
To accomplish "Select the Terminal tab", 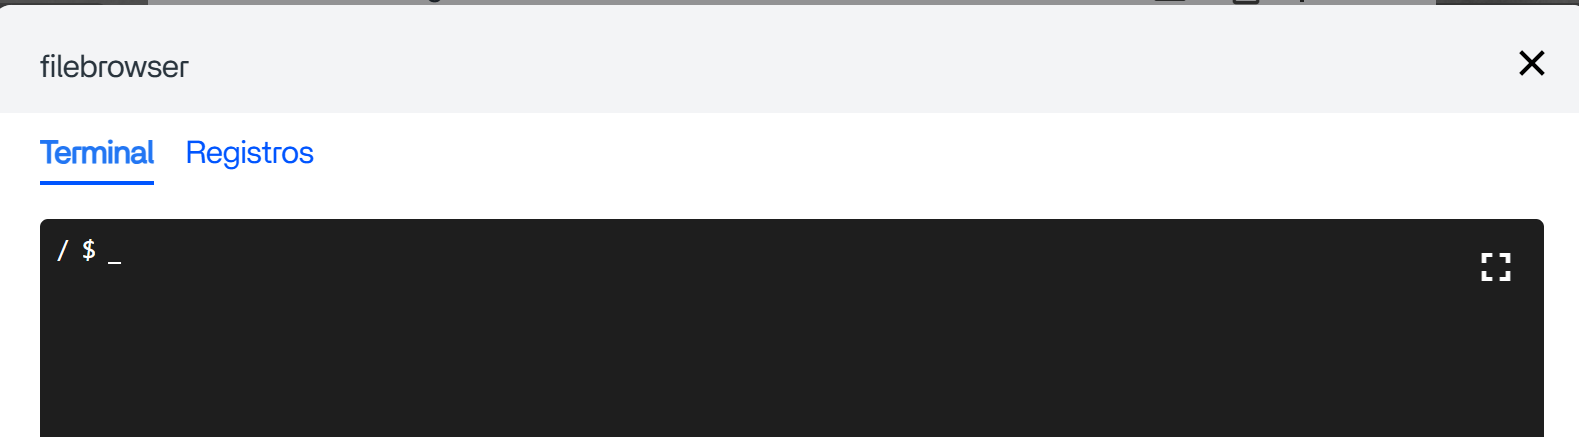I will (97, 153).
